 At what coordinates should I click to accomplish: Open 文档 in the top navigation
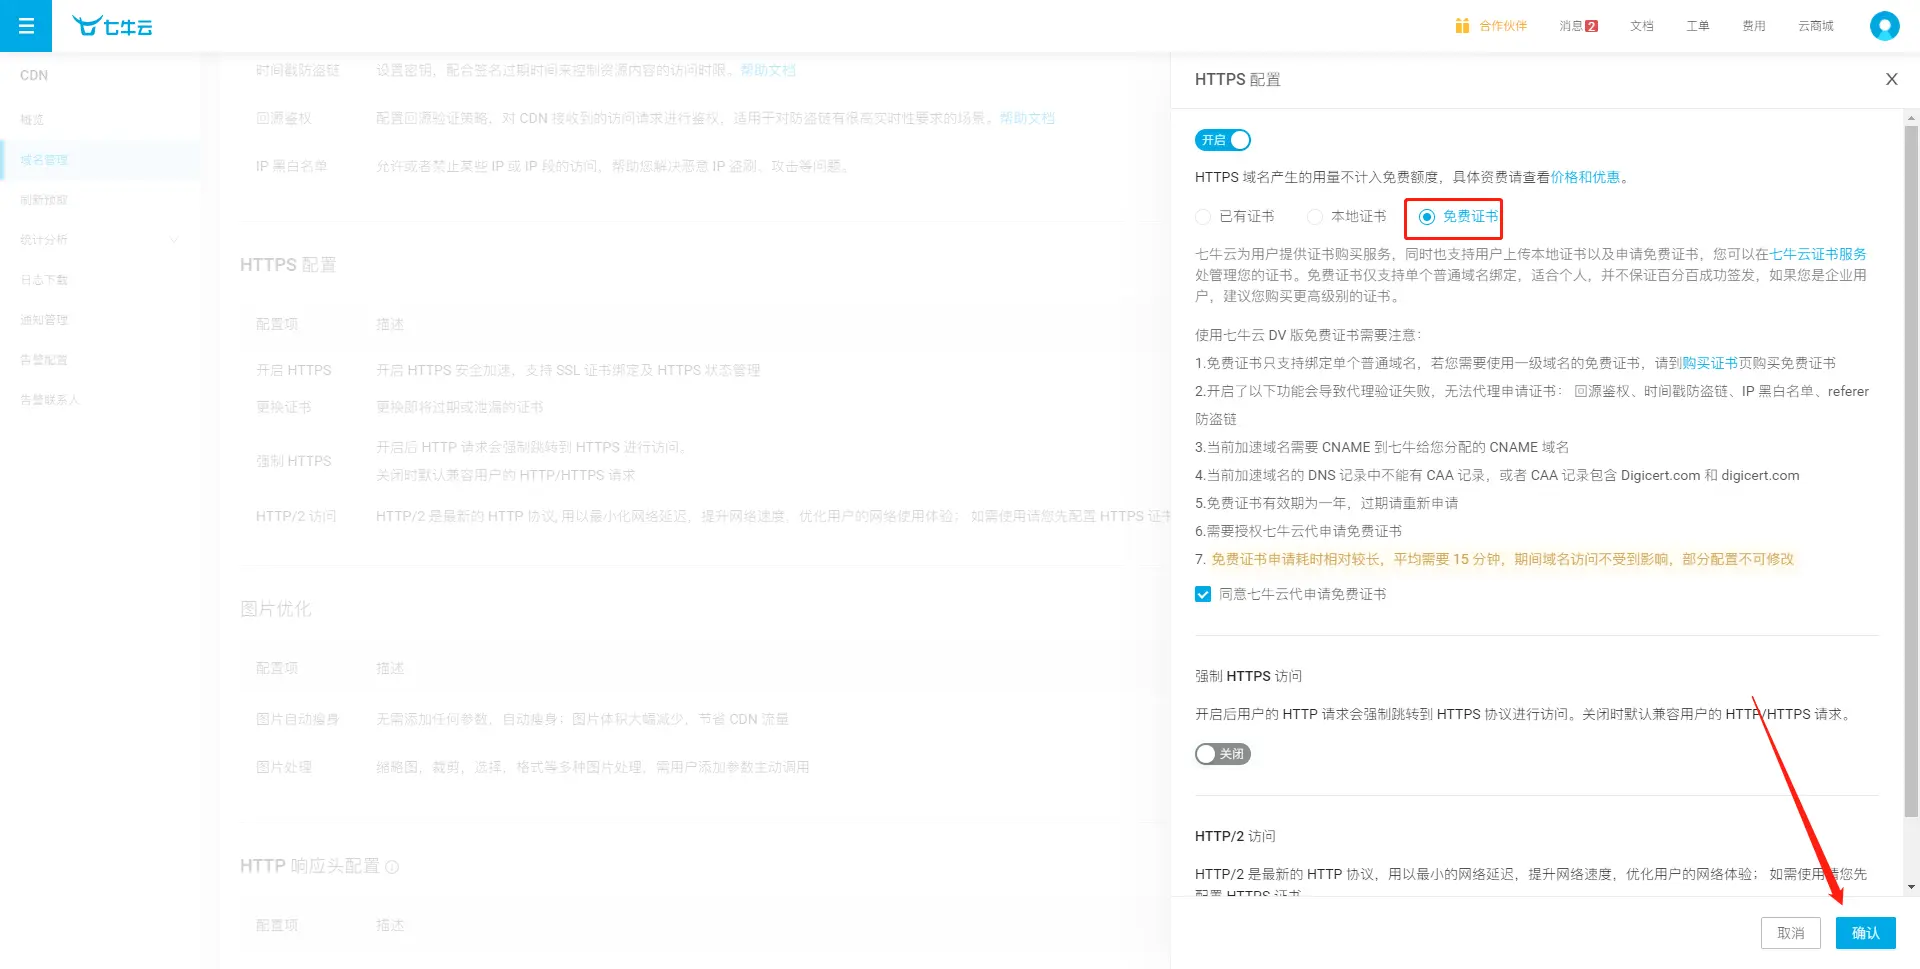click(1642, 26)
